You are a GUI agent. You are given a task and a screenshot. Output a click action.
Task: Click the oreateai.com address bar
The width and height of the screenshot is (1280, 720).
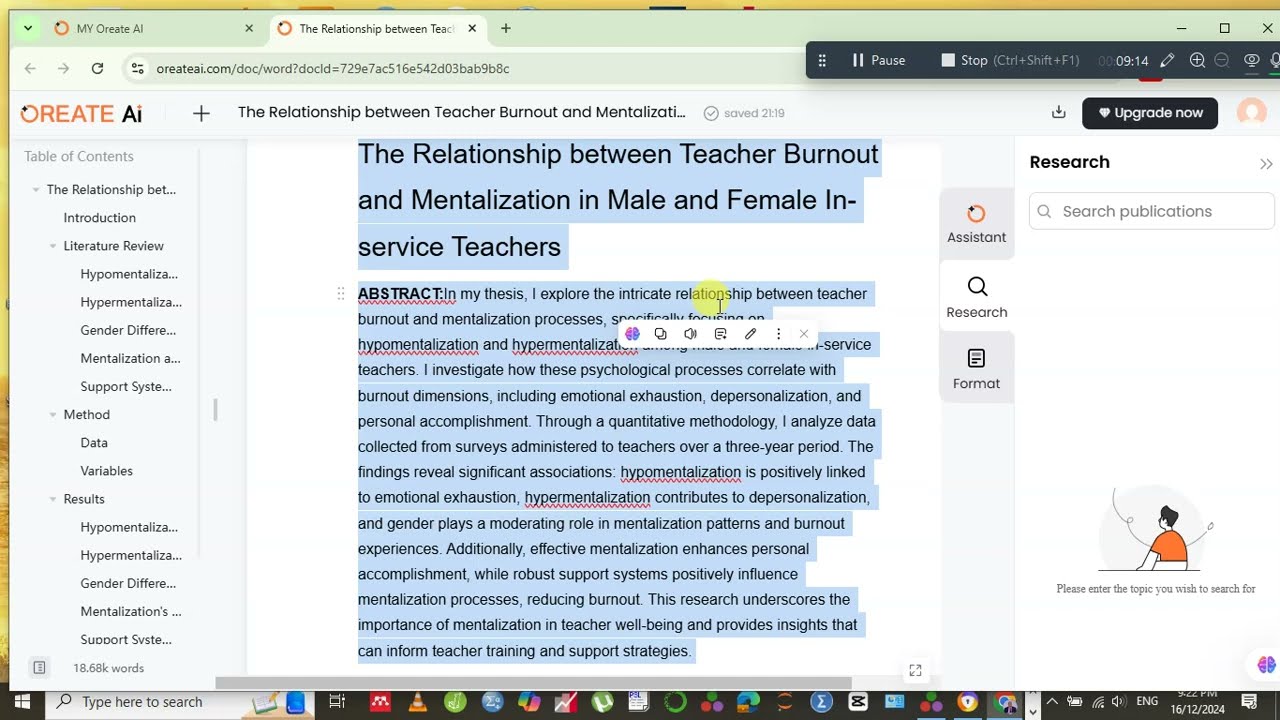coord(333,69)
